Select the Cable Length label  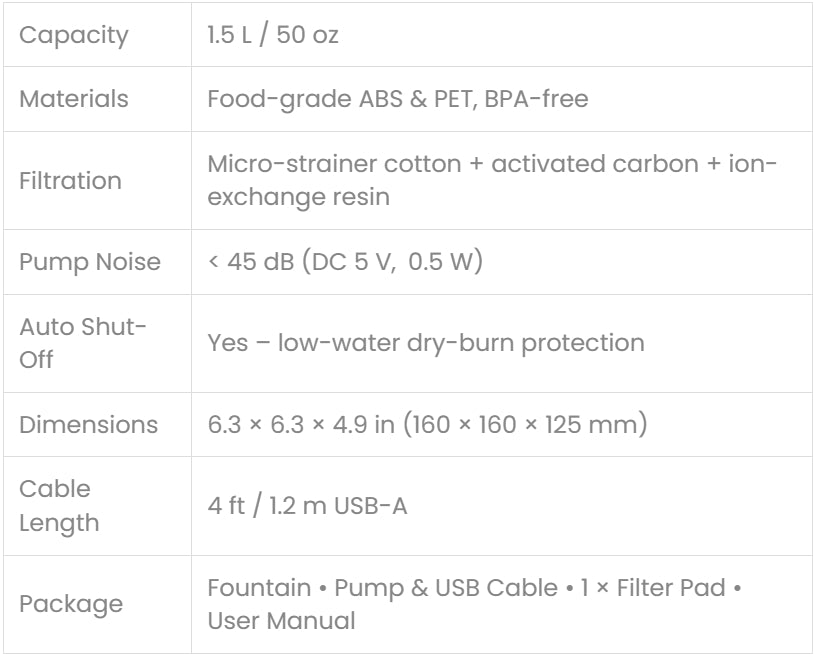tap(60, 506)
